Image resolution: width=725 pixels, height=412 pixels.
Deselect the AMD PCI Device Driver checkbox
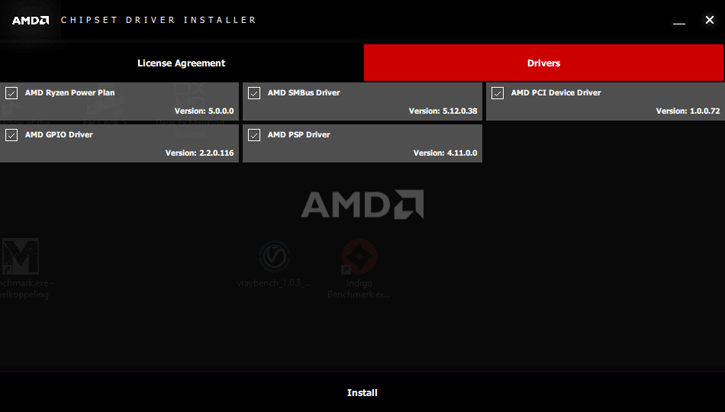coord(497,93)
